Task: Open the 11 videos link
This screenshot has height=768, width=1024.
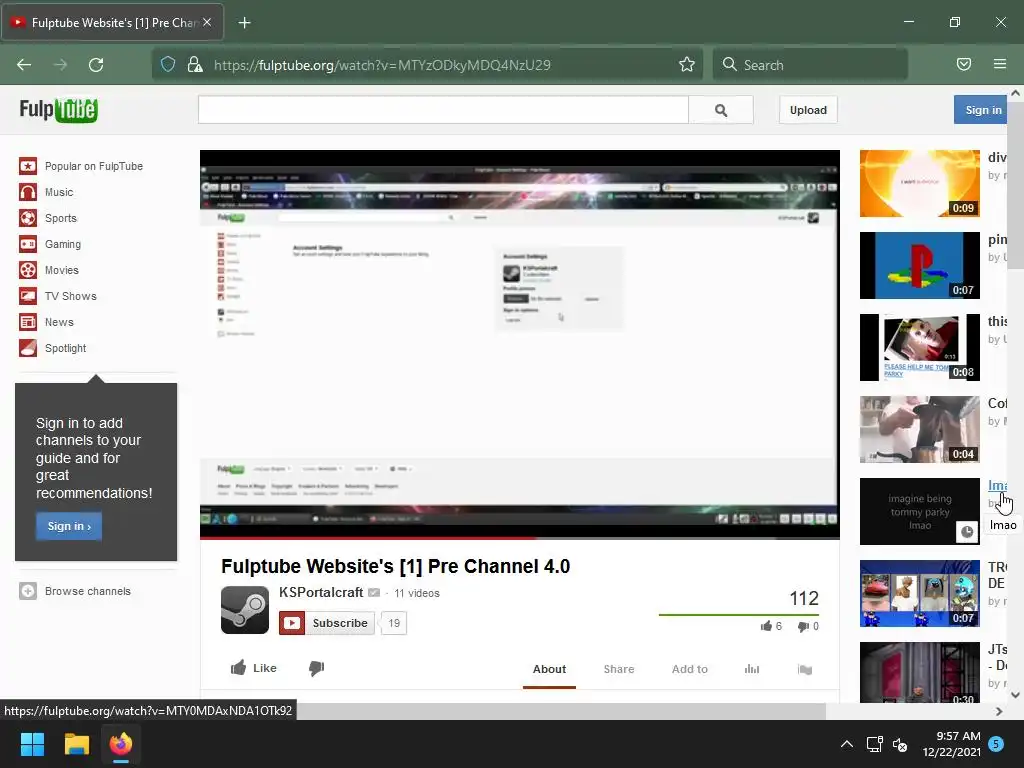Action: point(417,593)
